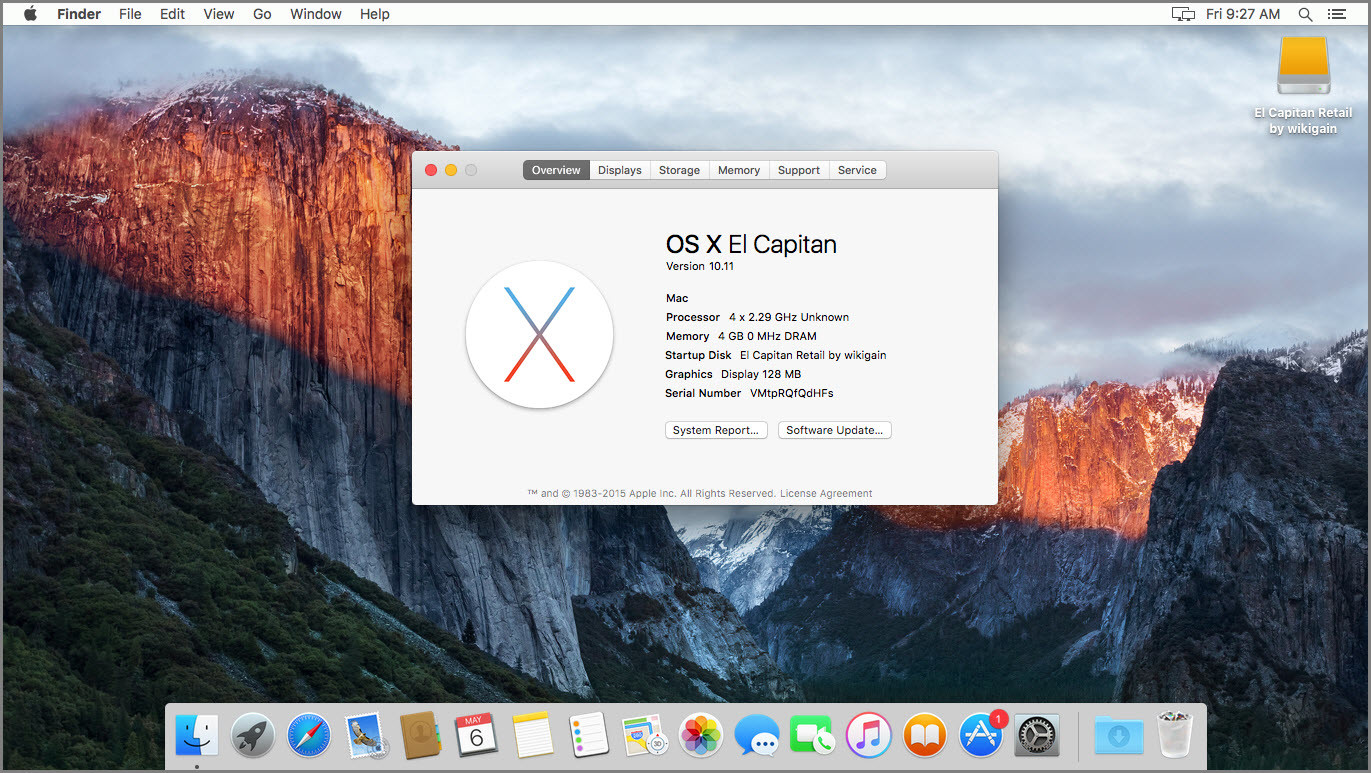The image size is (1371, 773).
Task: Open the Help menu
Action: (x=375, y=14)
